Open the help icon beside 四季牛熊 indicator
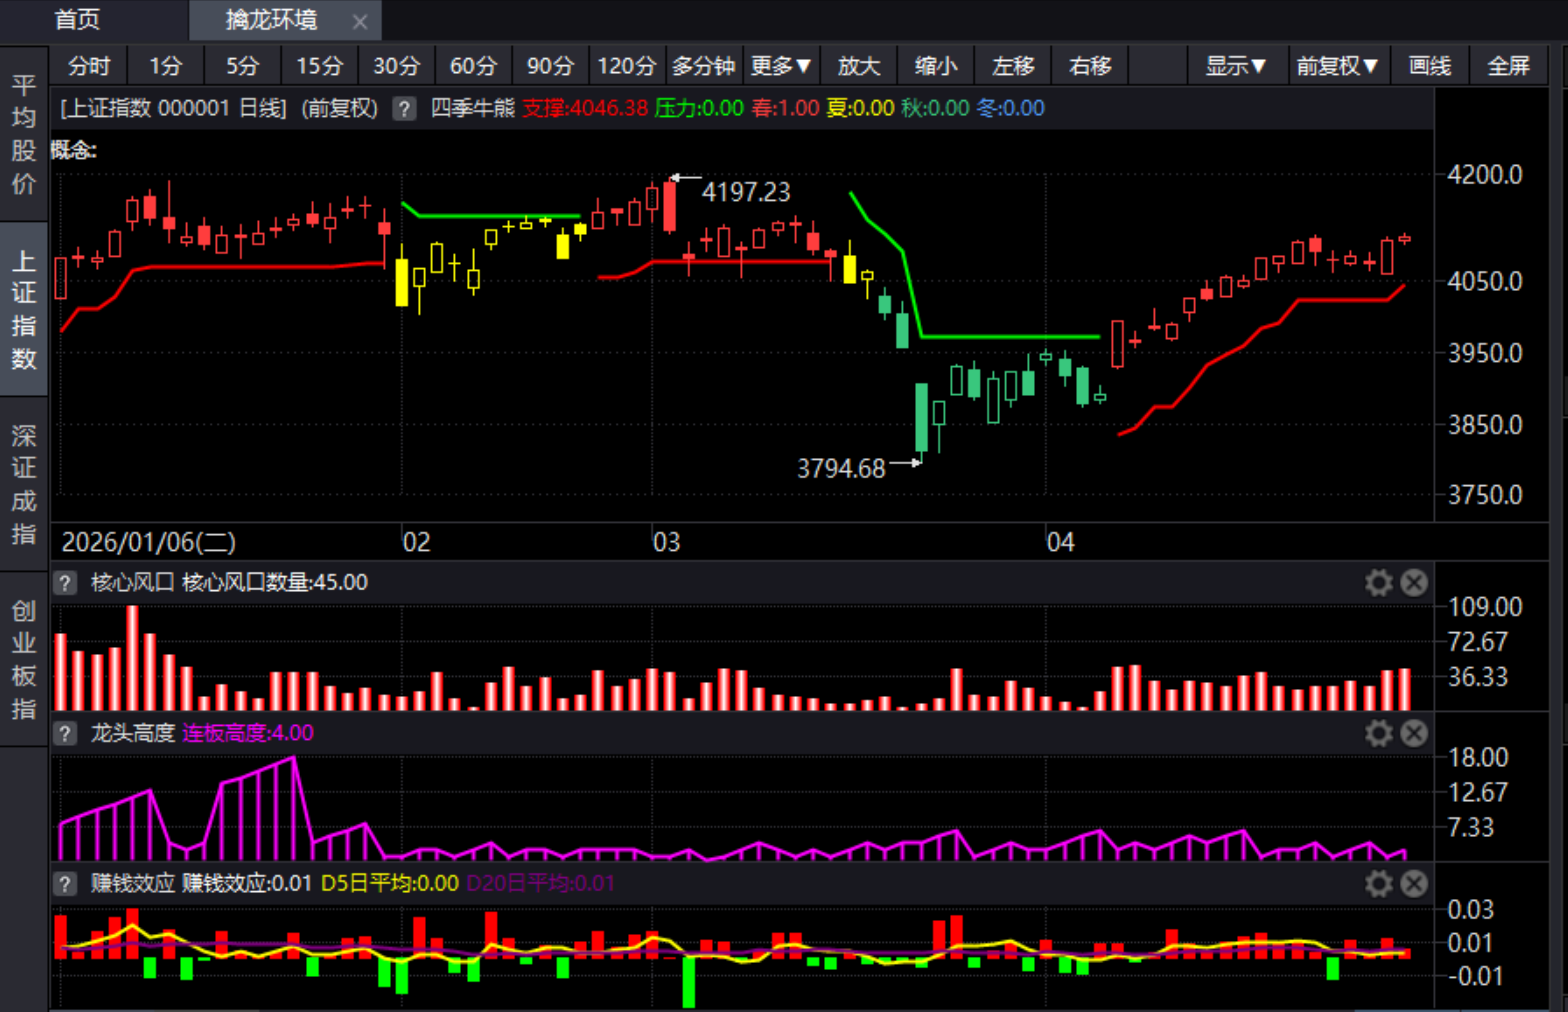 pos(404,108)
